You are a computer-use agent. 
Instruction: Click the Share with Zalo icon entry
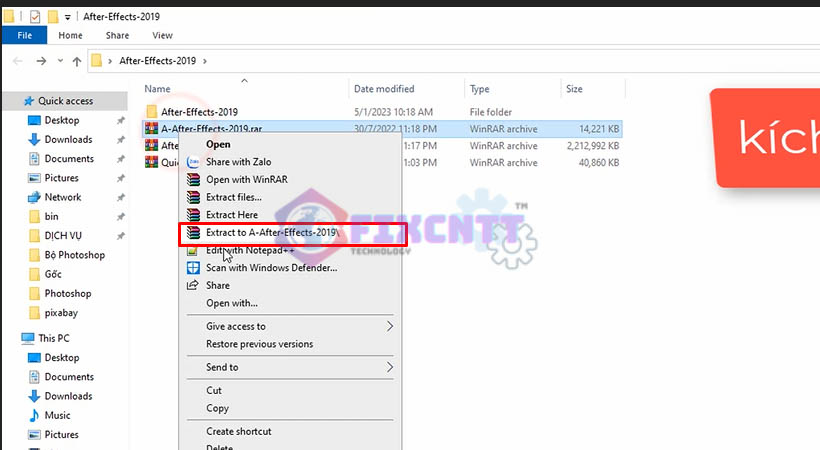point(194,162)
